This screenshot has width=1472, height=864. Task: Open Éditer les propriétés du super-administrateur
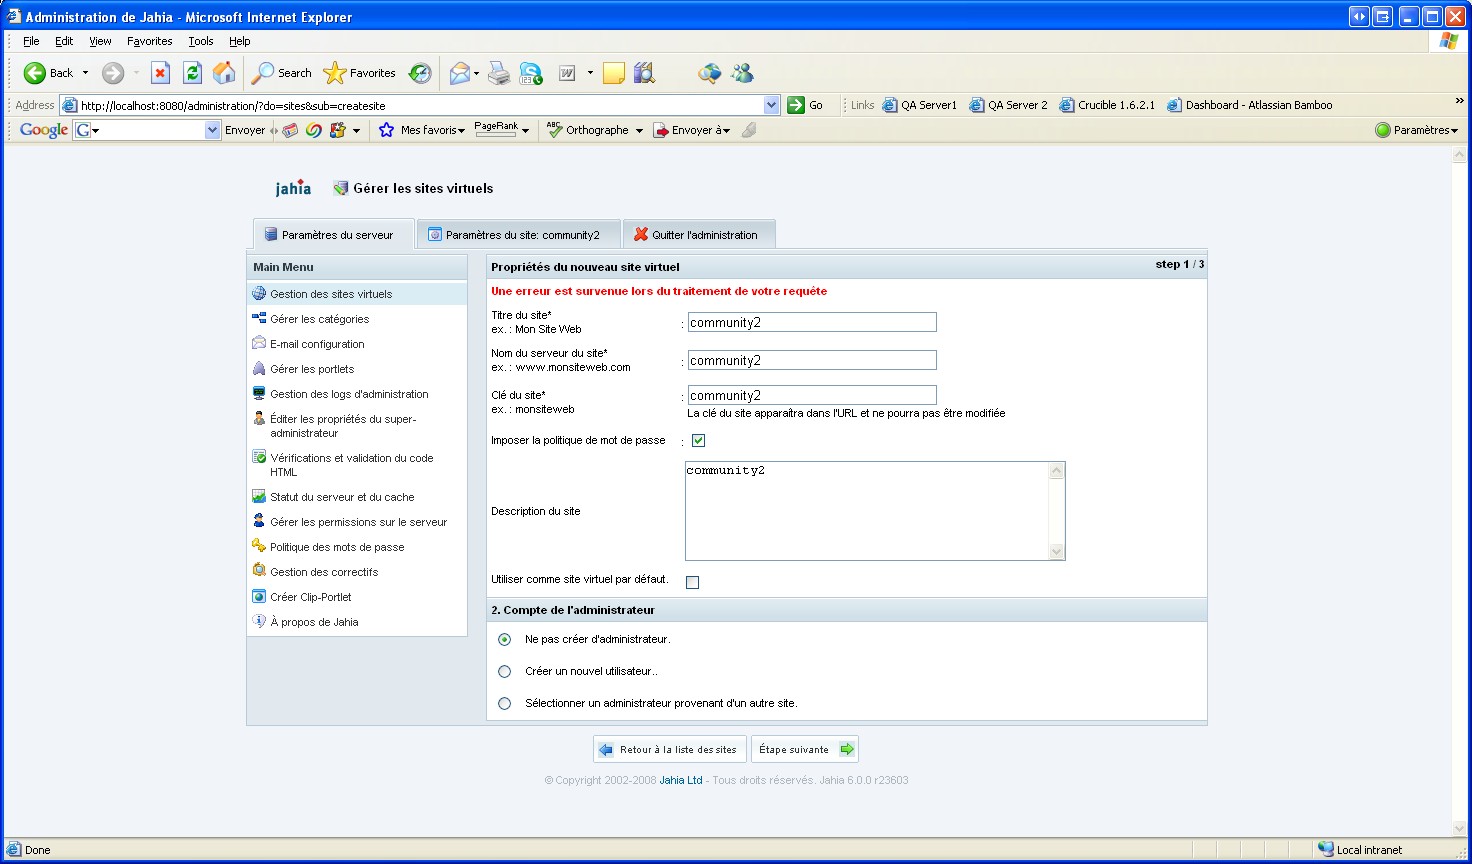pos(343,426)
